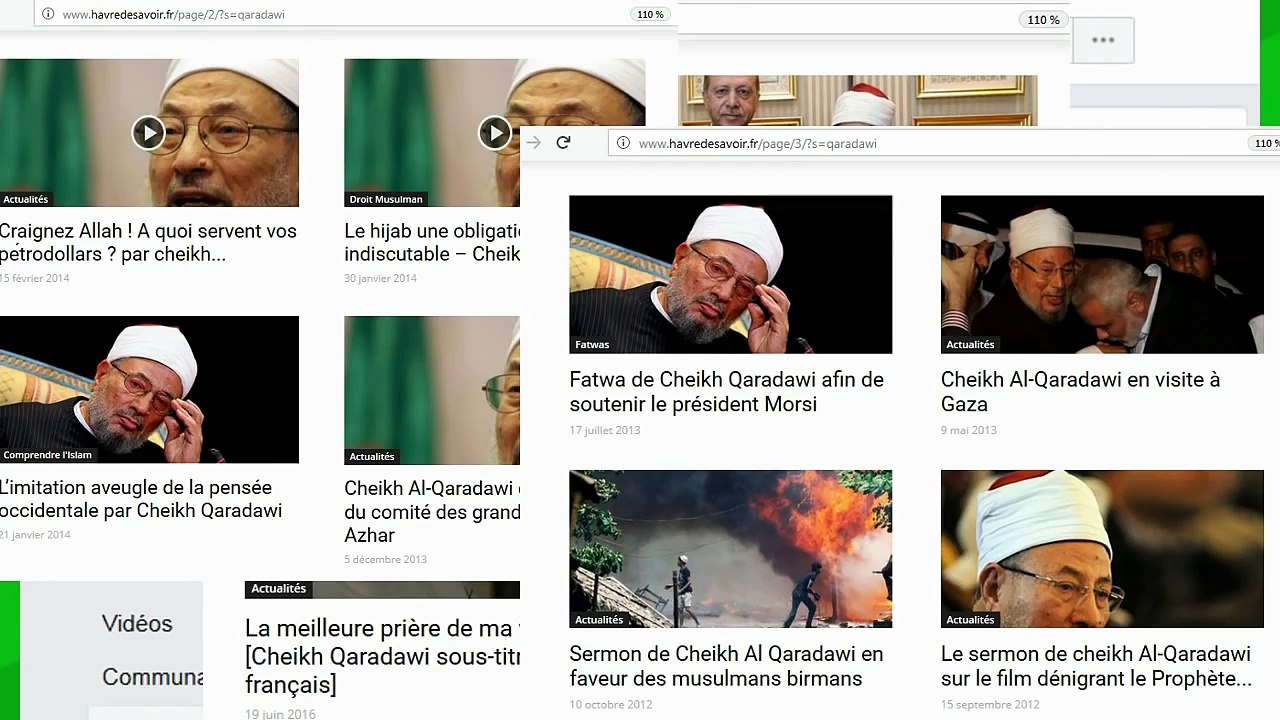Open the three-dots menu button
The image size is (1280, 720).
[1103, 40]
